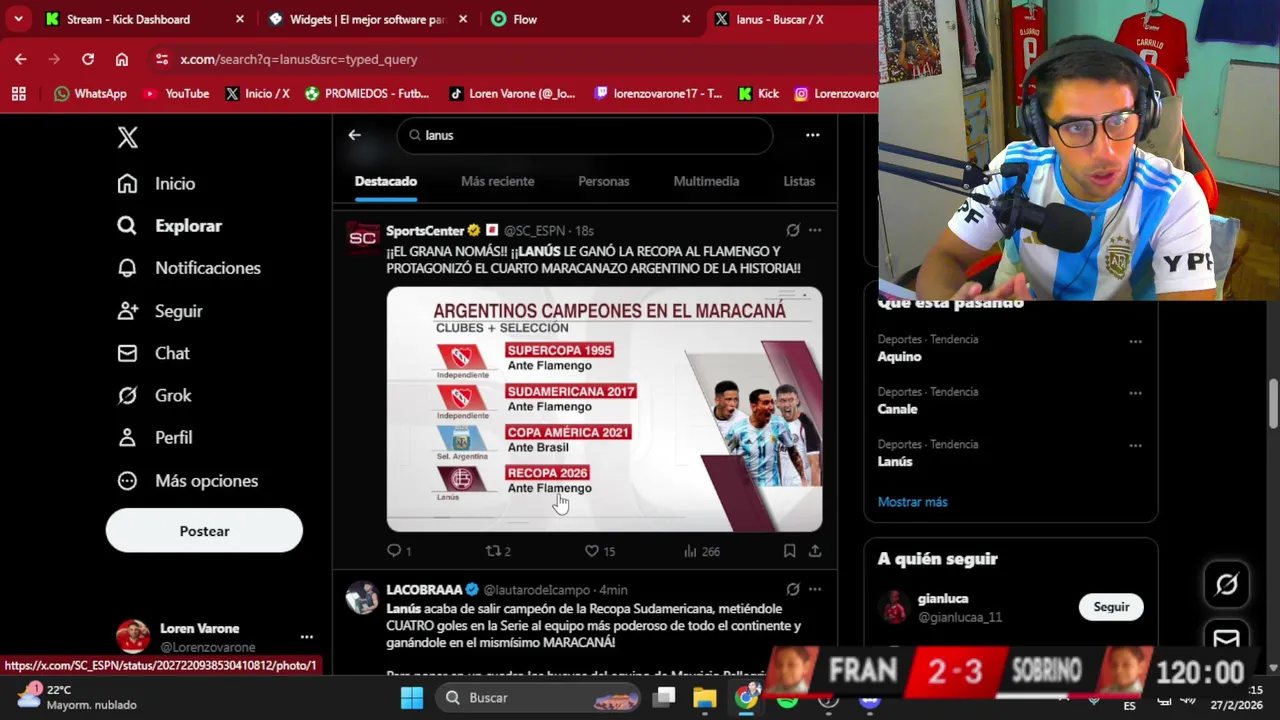Switch to Destacado tab
The width and height of the screenshot is (1280, 720).
(386, 181)
